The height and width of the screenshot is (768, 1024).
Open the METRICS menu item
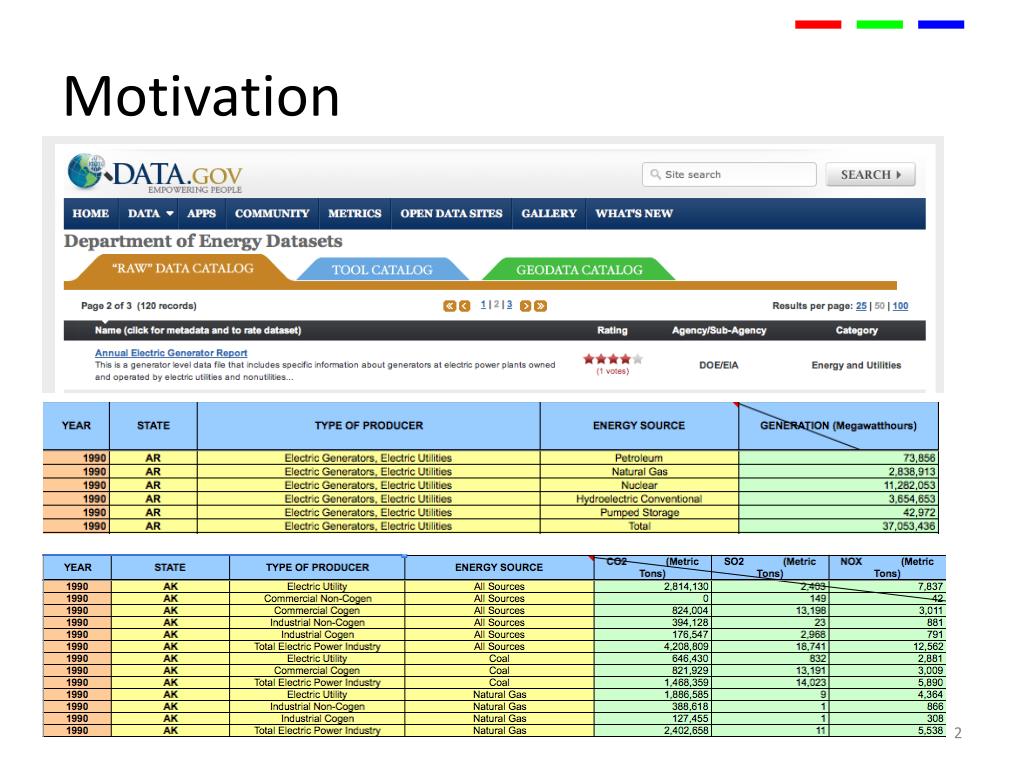tap(355, 214)
